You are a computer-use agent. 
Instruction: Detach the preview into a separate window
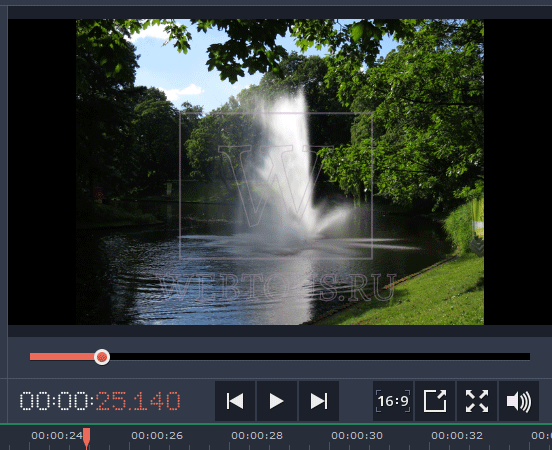[x=435, y=401]
